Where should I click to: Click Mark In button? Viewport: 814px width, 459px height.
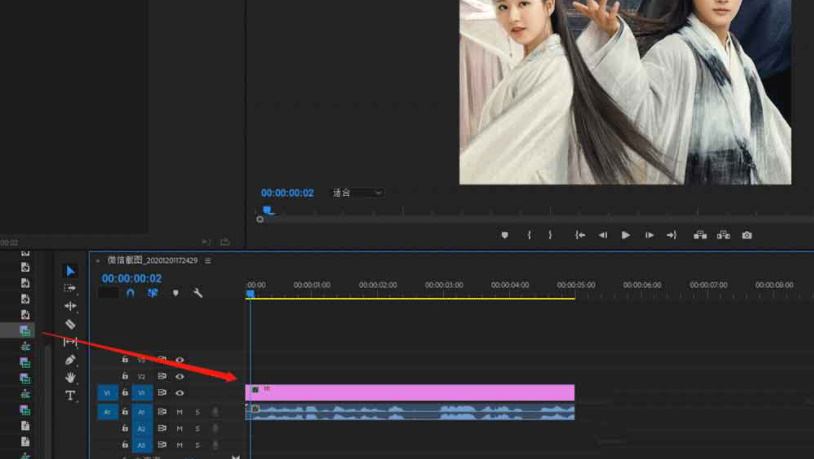coord(529,235)
